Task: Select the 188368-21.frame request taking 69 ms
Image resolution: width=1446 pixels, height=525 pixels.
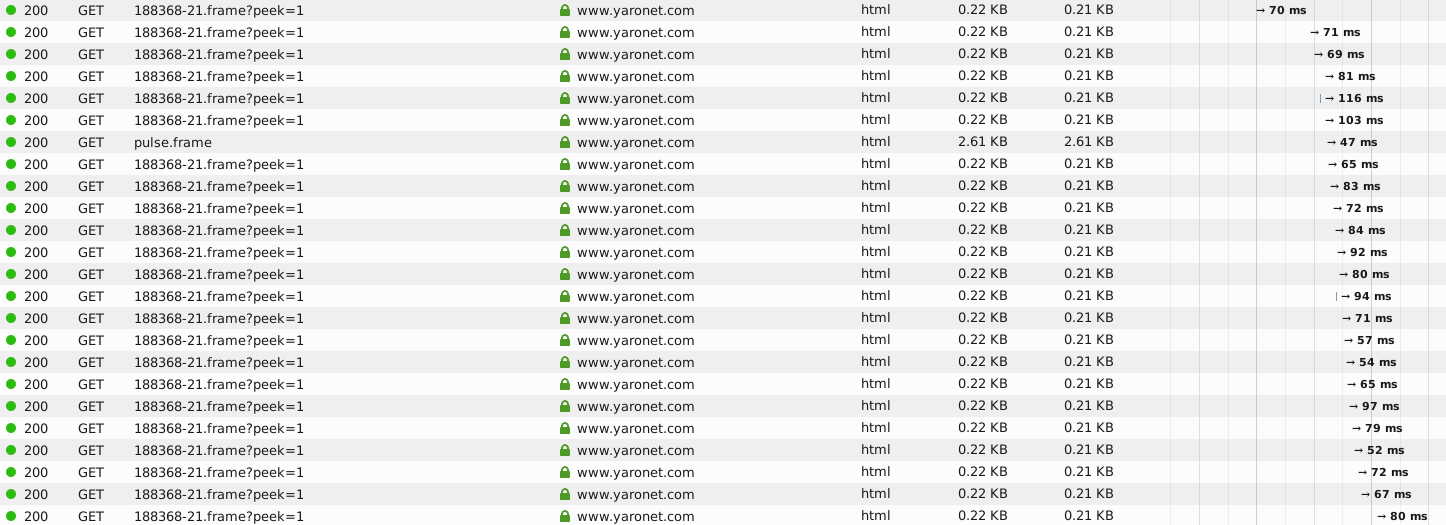Action: tap(218, 54)
